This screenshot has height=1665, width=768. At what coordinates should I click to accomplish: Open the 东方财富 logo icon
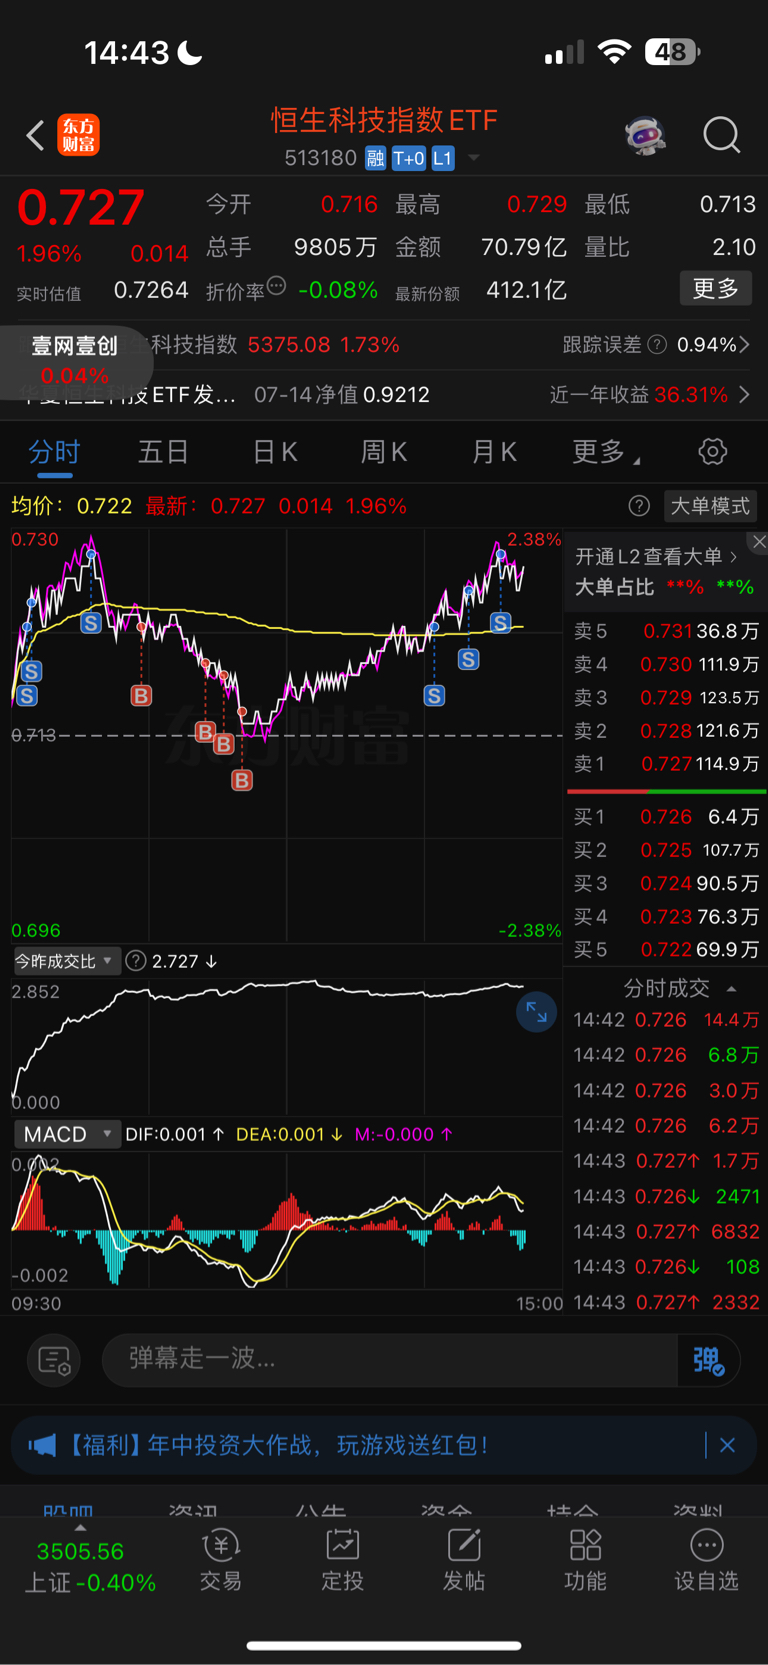pyautogui.click(x=78, y=135)
